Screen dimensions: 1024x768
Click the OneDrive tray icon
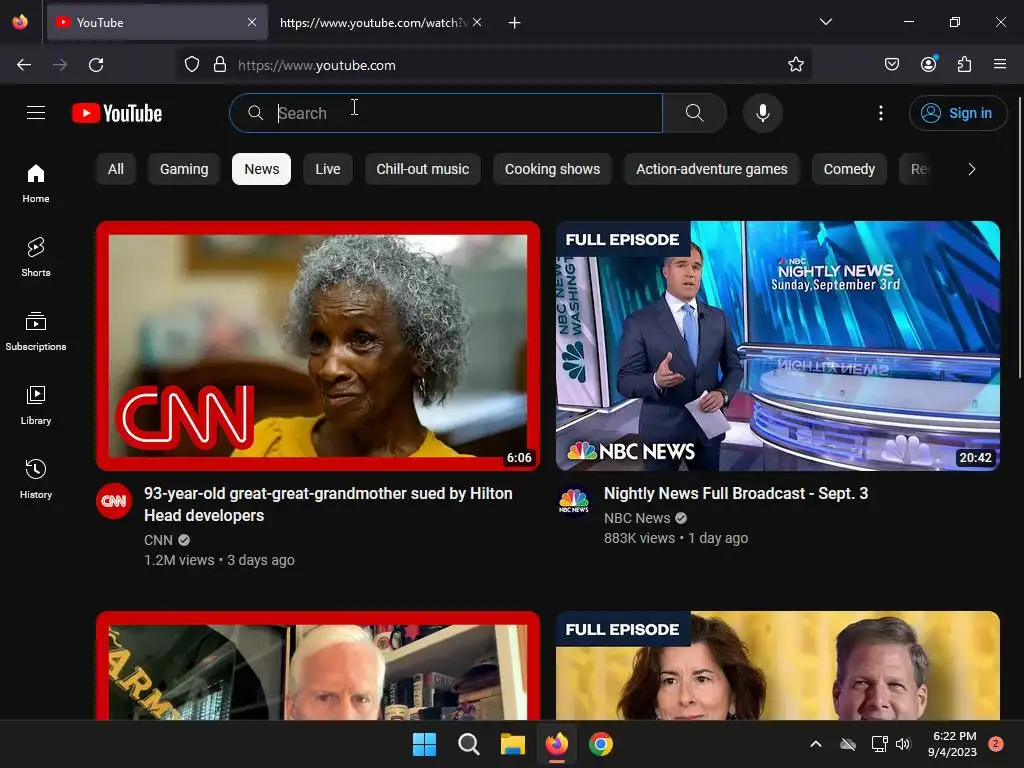tap(848, 744)
